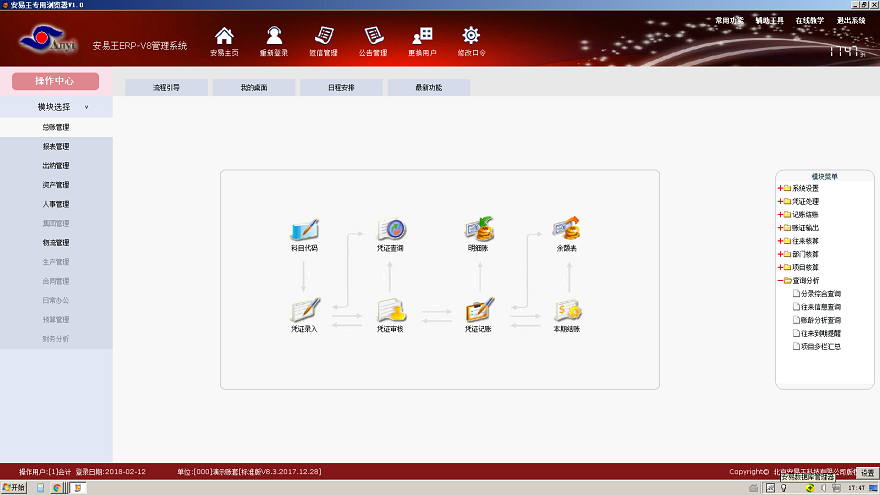Open 公告管理 from the top toolbar

[x=373, y=36]
